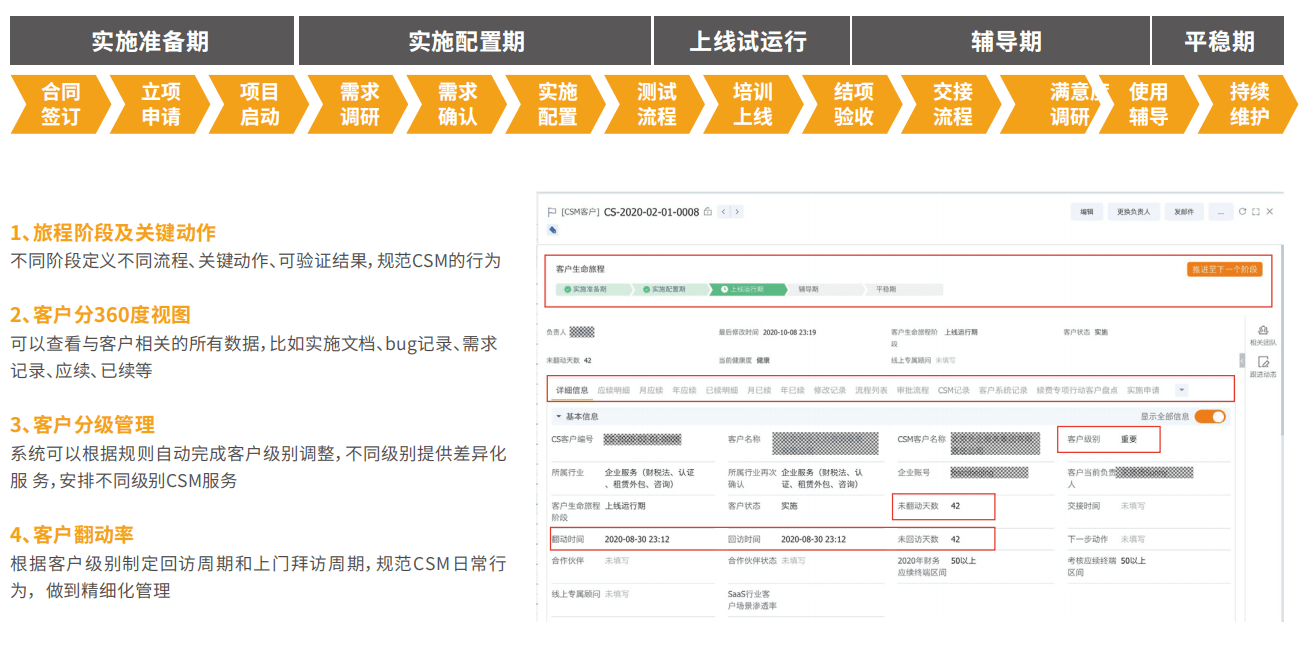
Task: Click the 结项验收 step arrow
Action: (x=853, y=104)
